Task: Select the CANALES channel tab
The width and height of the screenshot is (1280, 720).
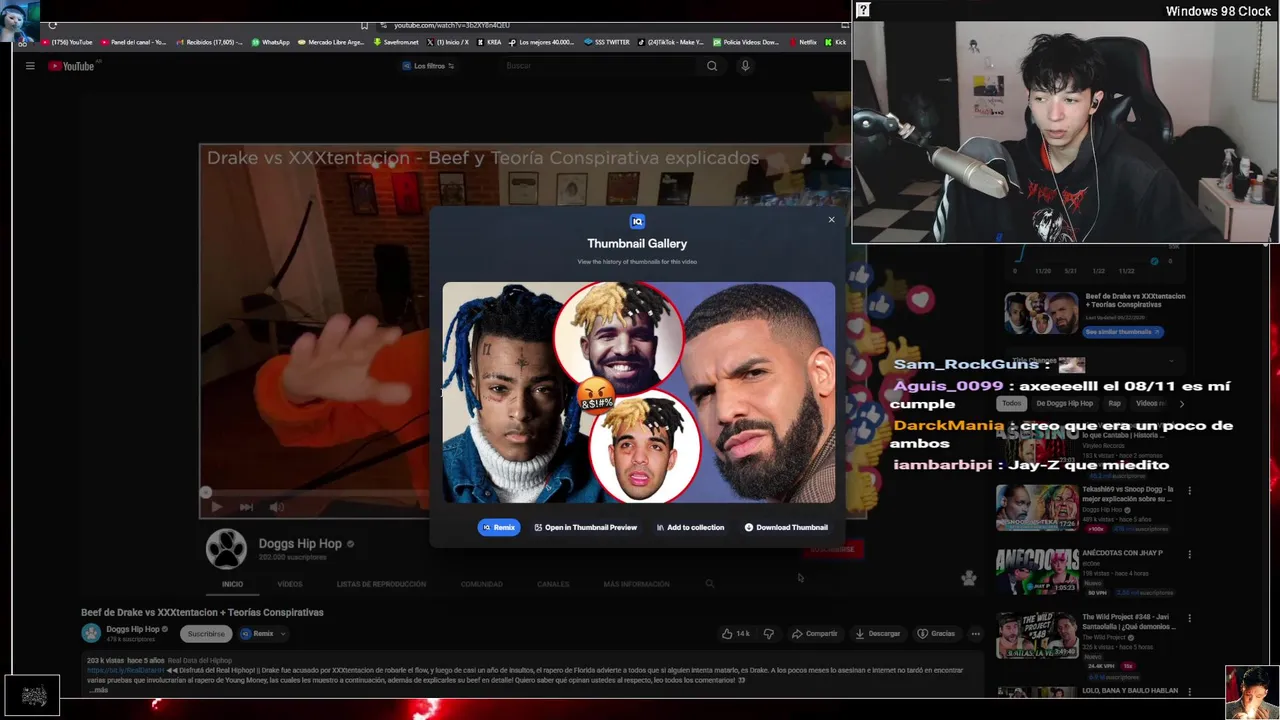Action: click(x=553, y=584)
